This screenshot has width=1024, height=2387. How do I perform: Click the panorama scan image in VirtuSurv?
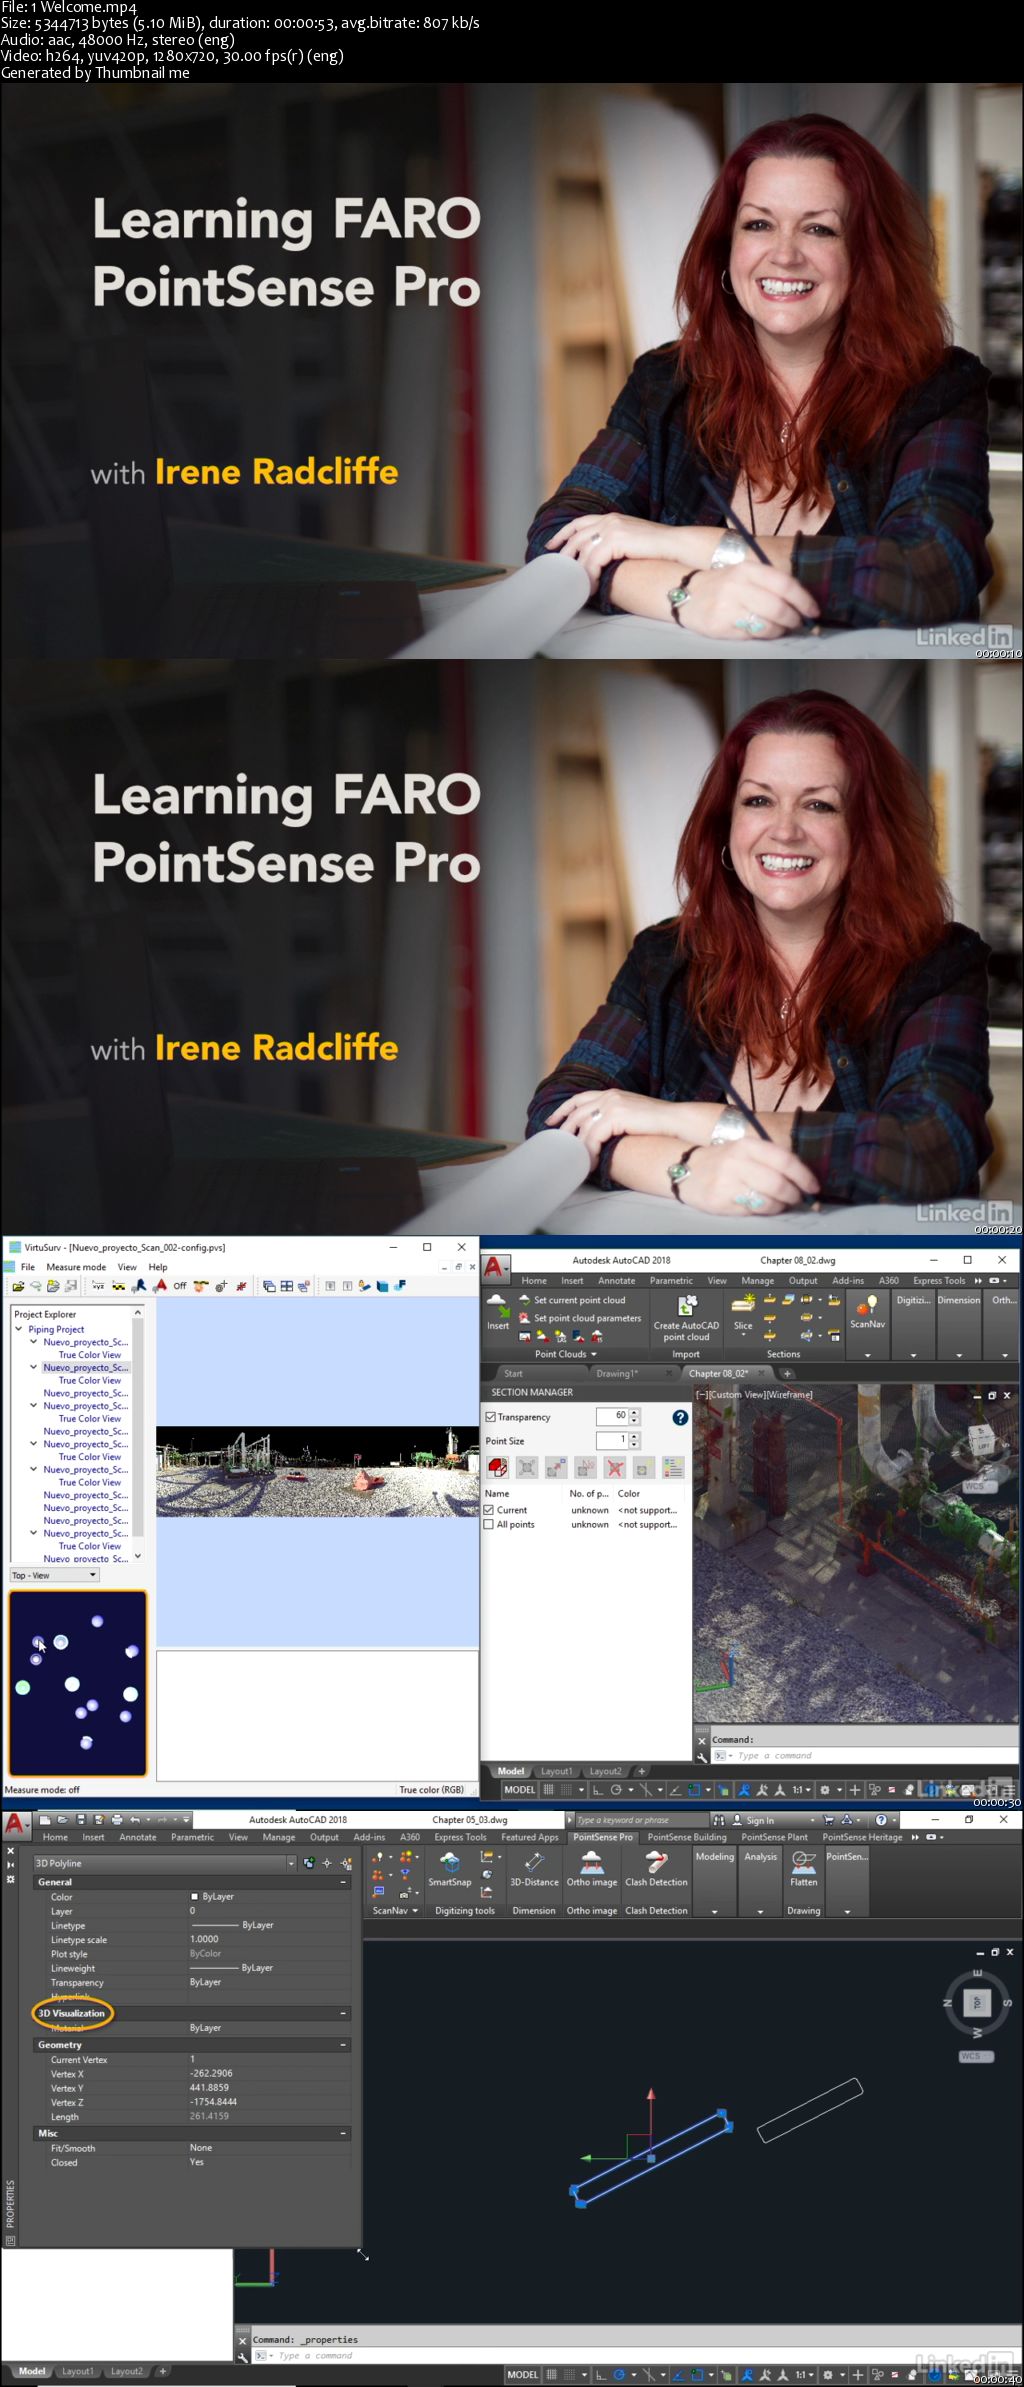pos(317,1471)
